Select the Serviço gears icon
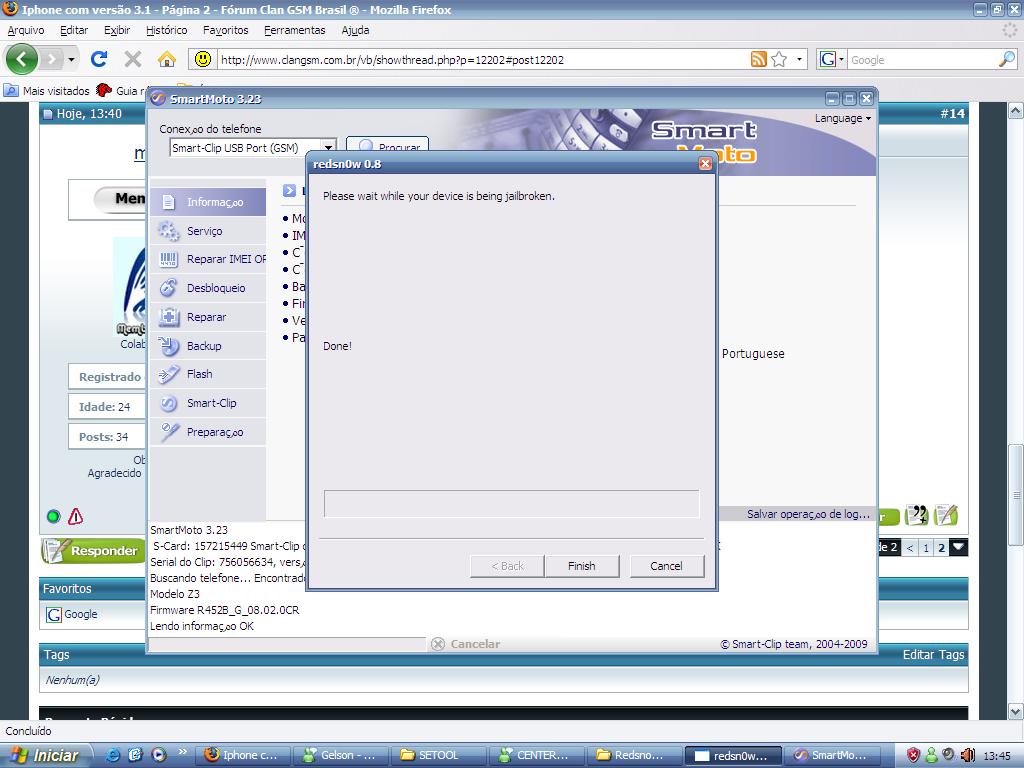Viewport: 1024px width, 768px height. pyautogui.click(x=168, y=231)
